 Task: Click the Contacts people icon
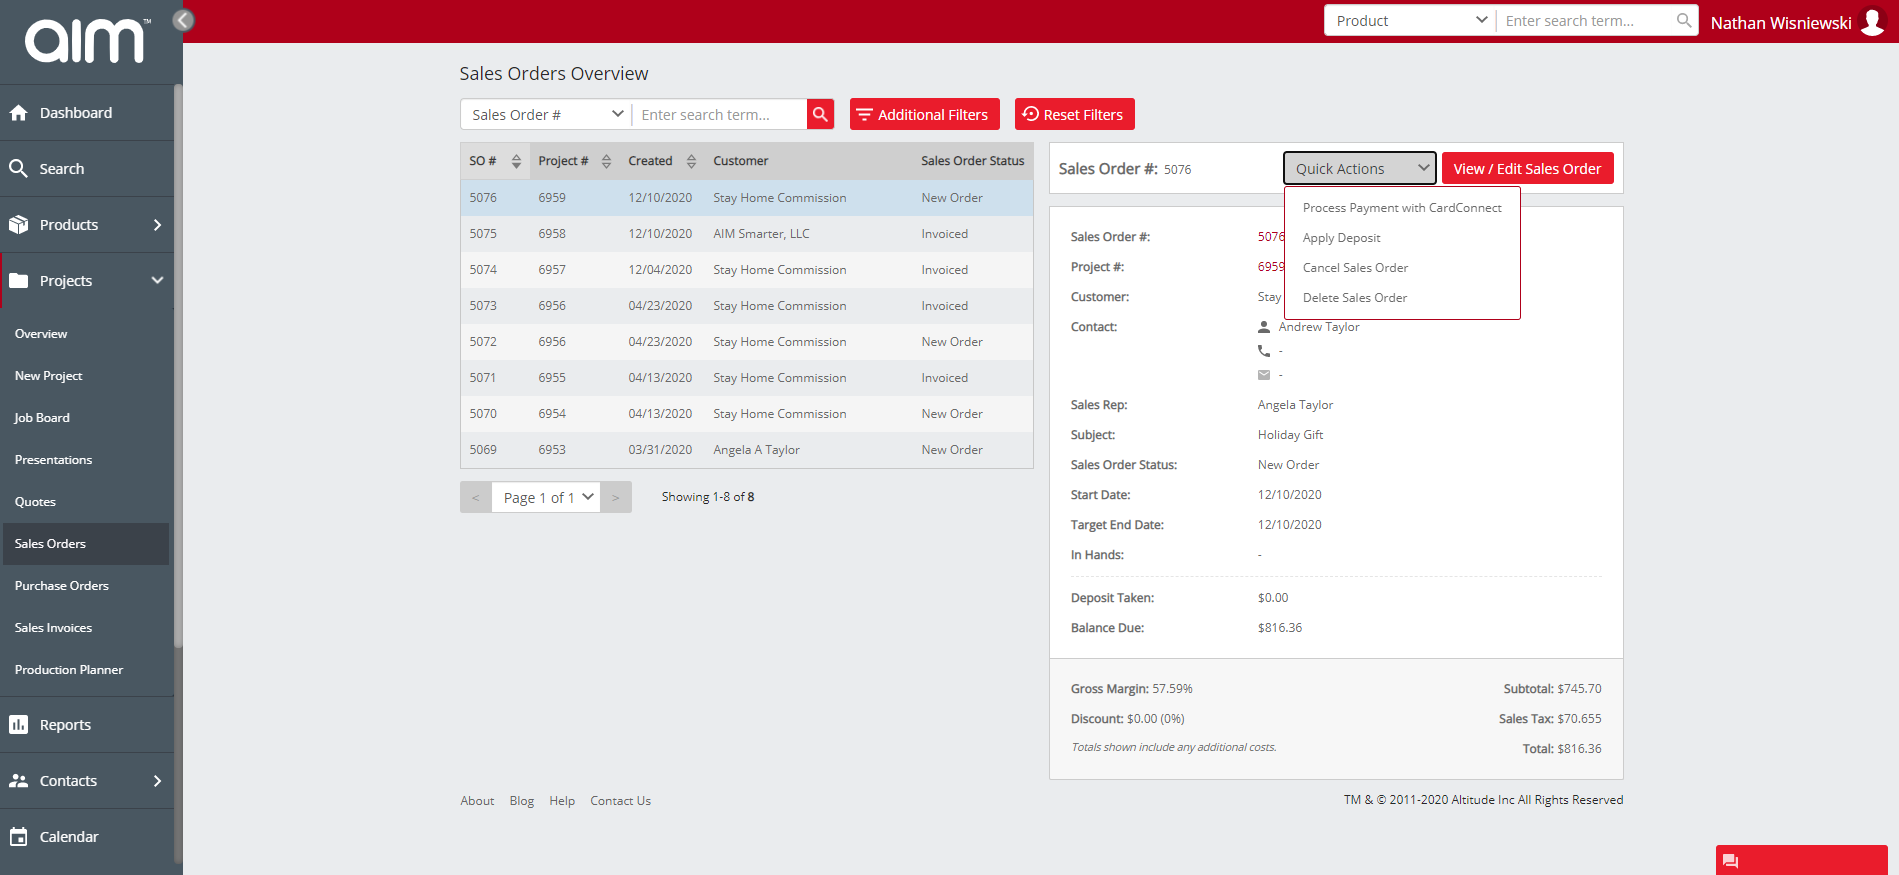(18, 781)
